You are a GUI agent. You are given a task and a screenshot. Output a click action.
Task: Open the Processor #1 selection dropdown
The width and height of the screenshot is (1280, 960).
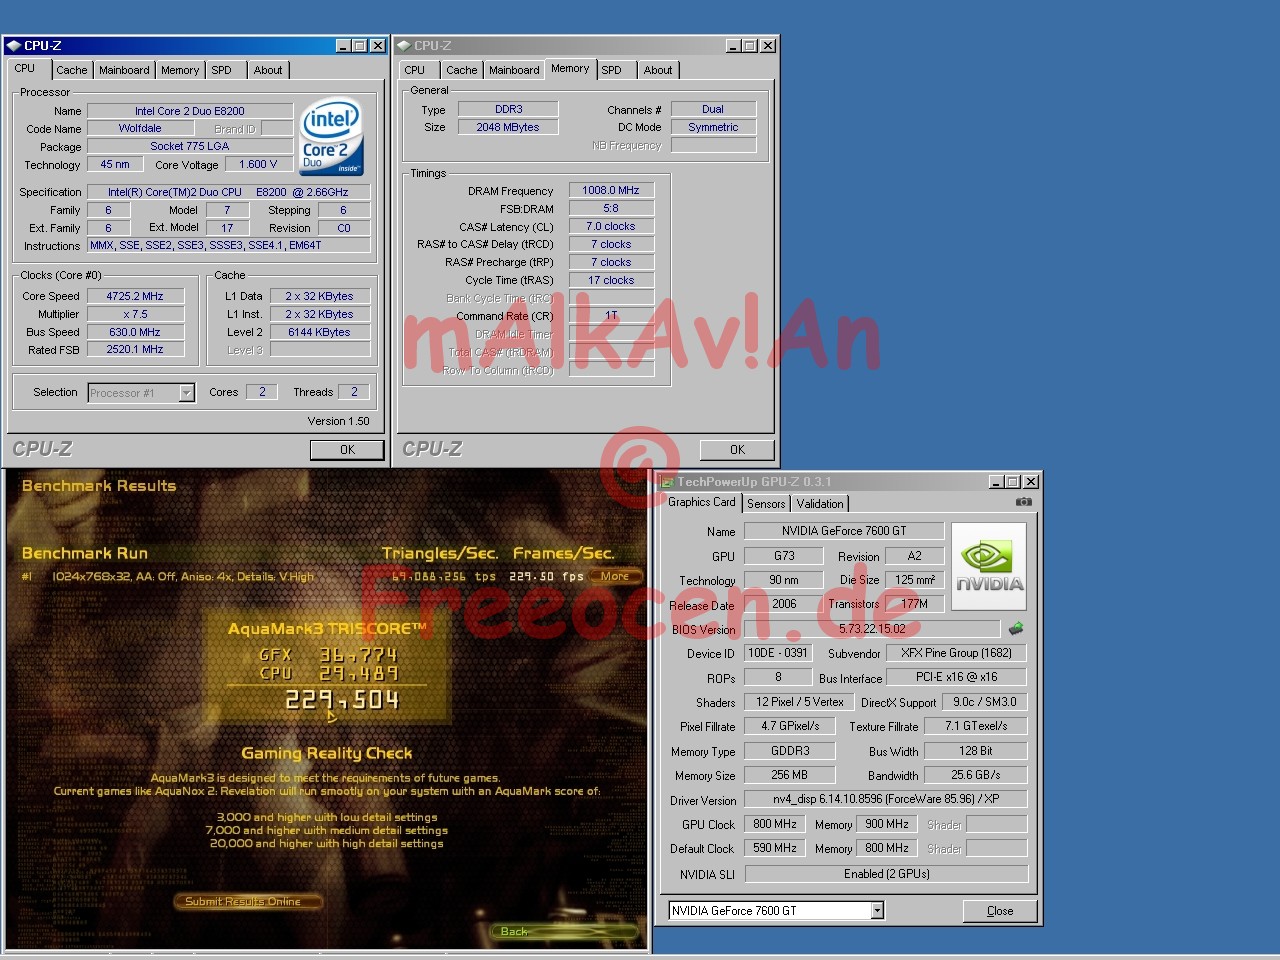186,393
